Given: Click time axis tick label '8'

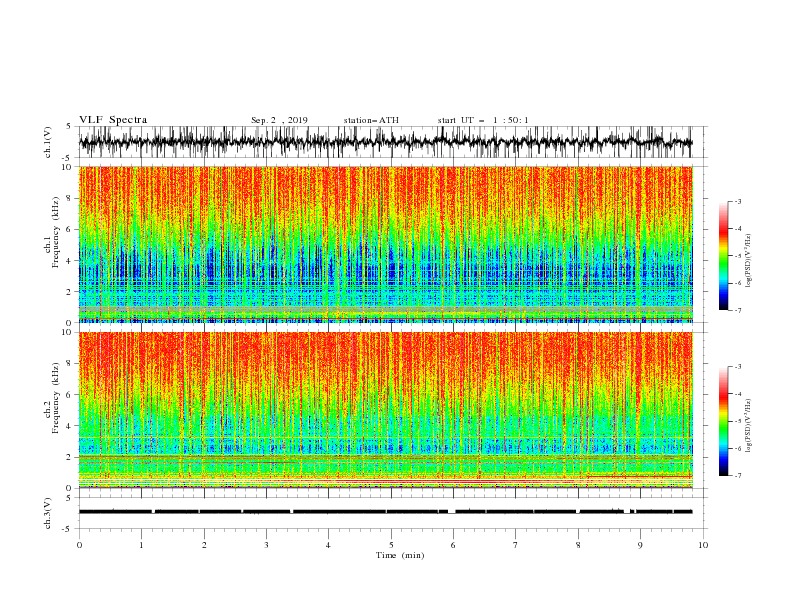Looking at the screenshot, I should click(x=578, y=545).
